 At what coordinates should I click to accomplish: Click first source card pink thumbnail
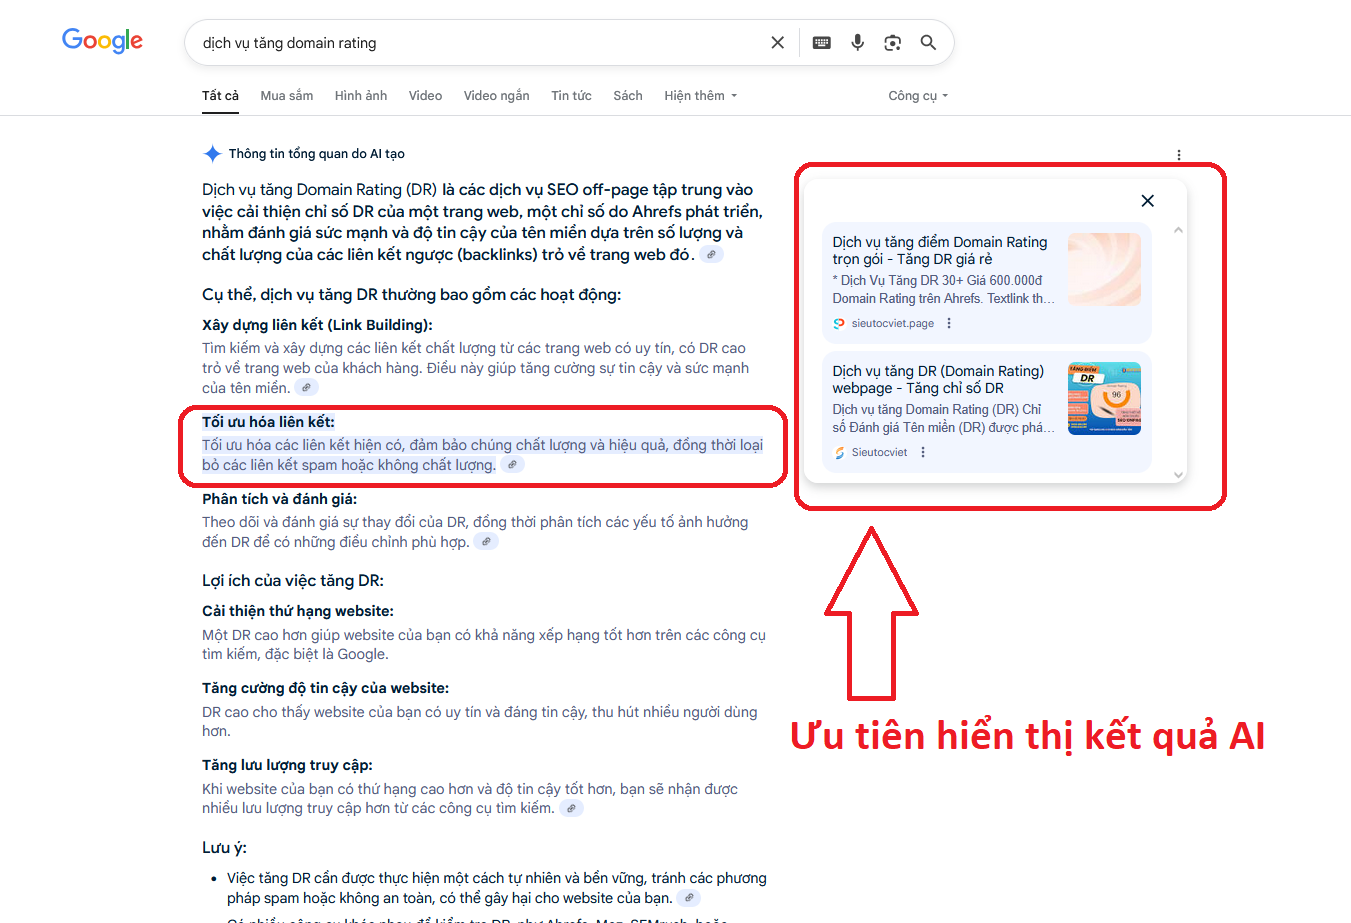click(1104, 269)
